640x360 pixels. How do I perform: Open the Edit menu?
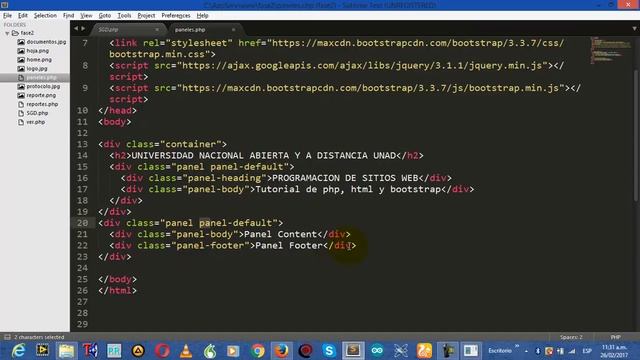(x=23, y=16)
